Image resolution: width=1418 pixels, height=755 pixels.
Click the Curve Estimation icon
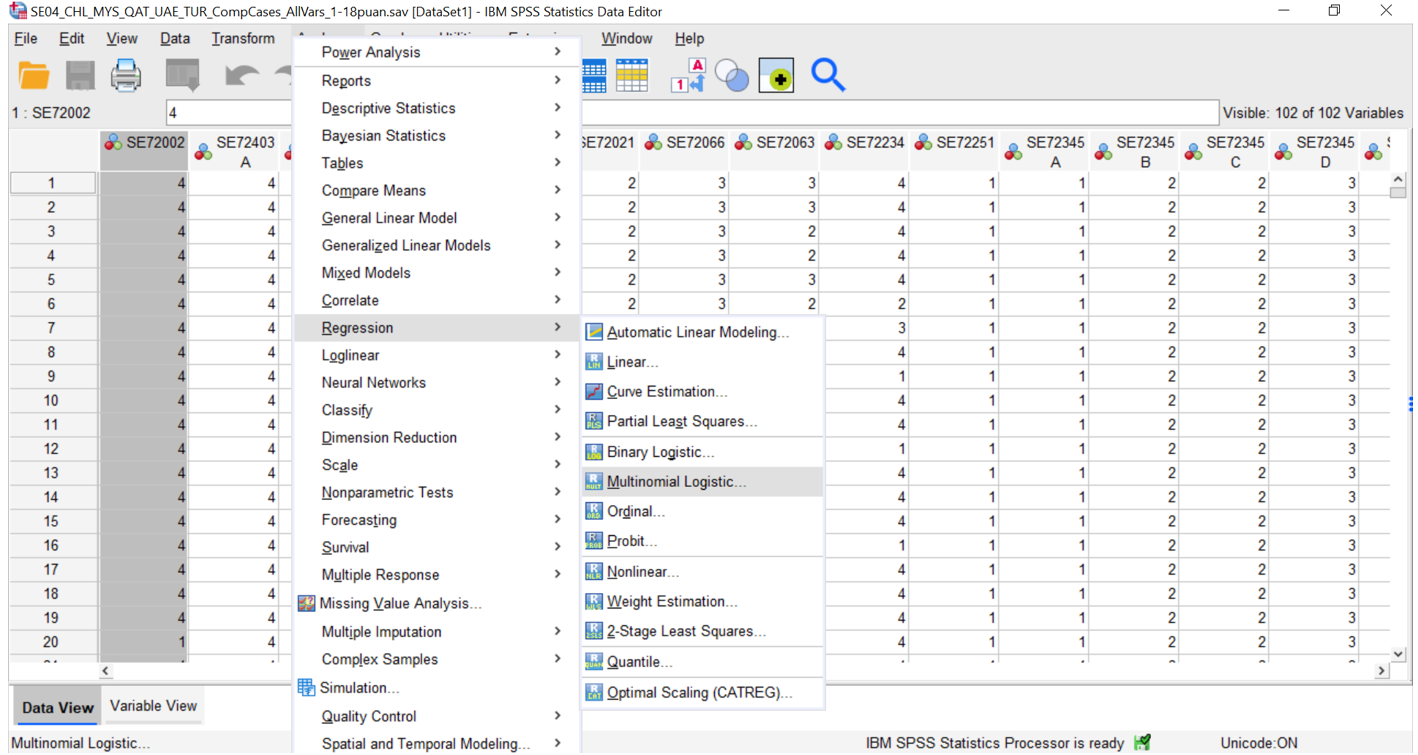click(x=594, y=392)
